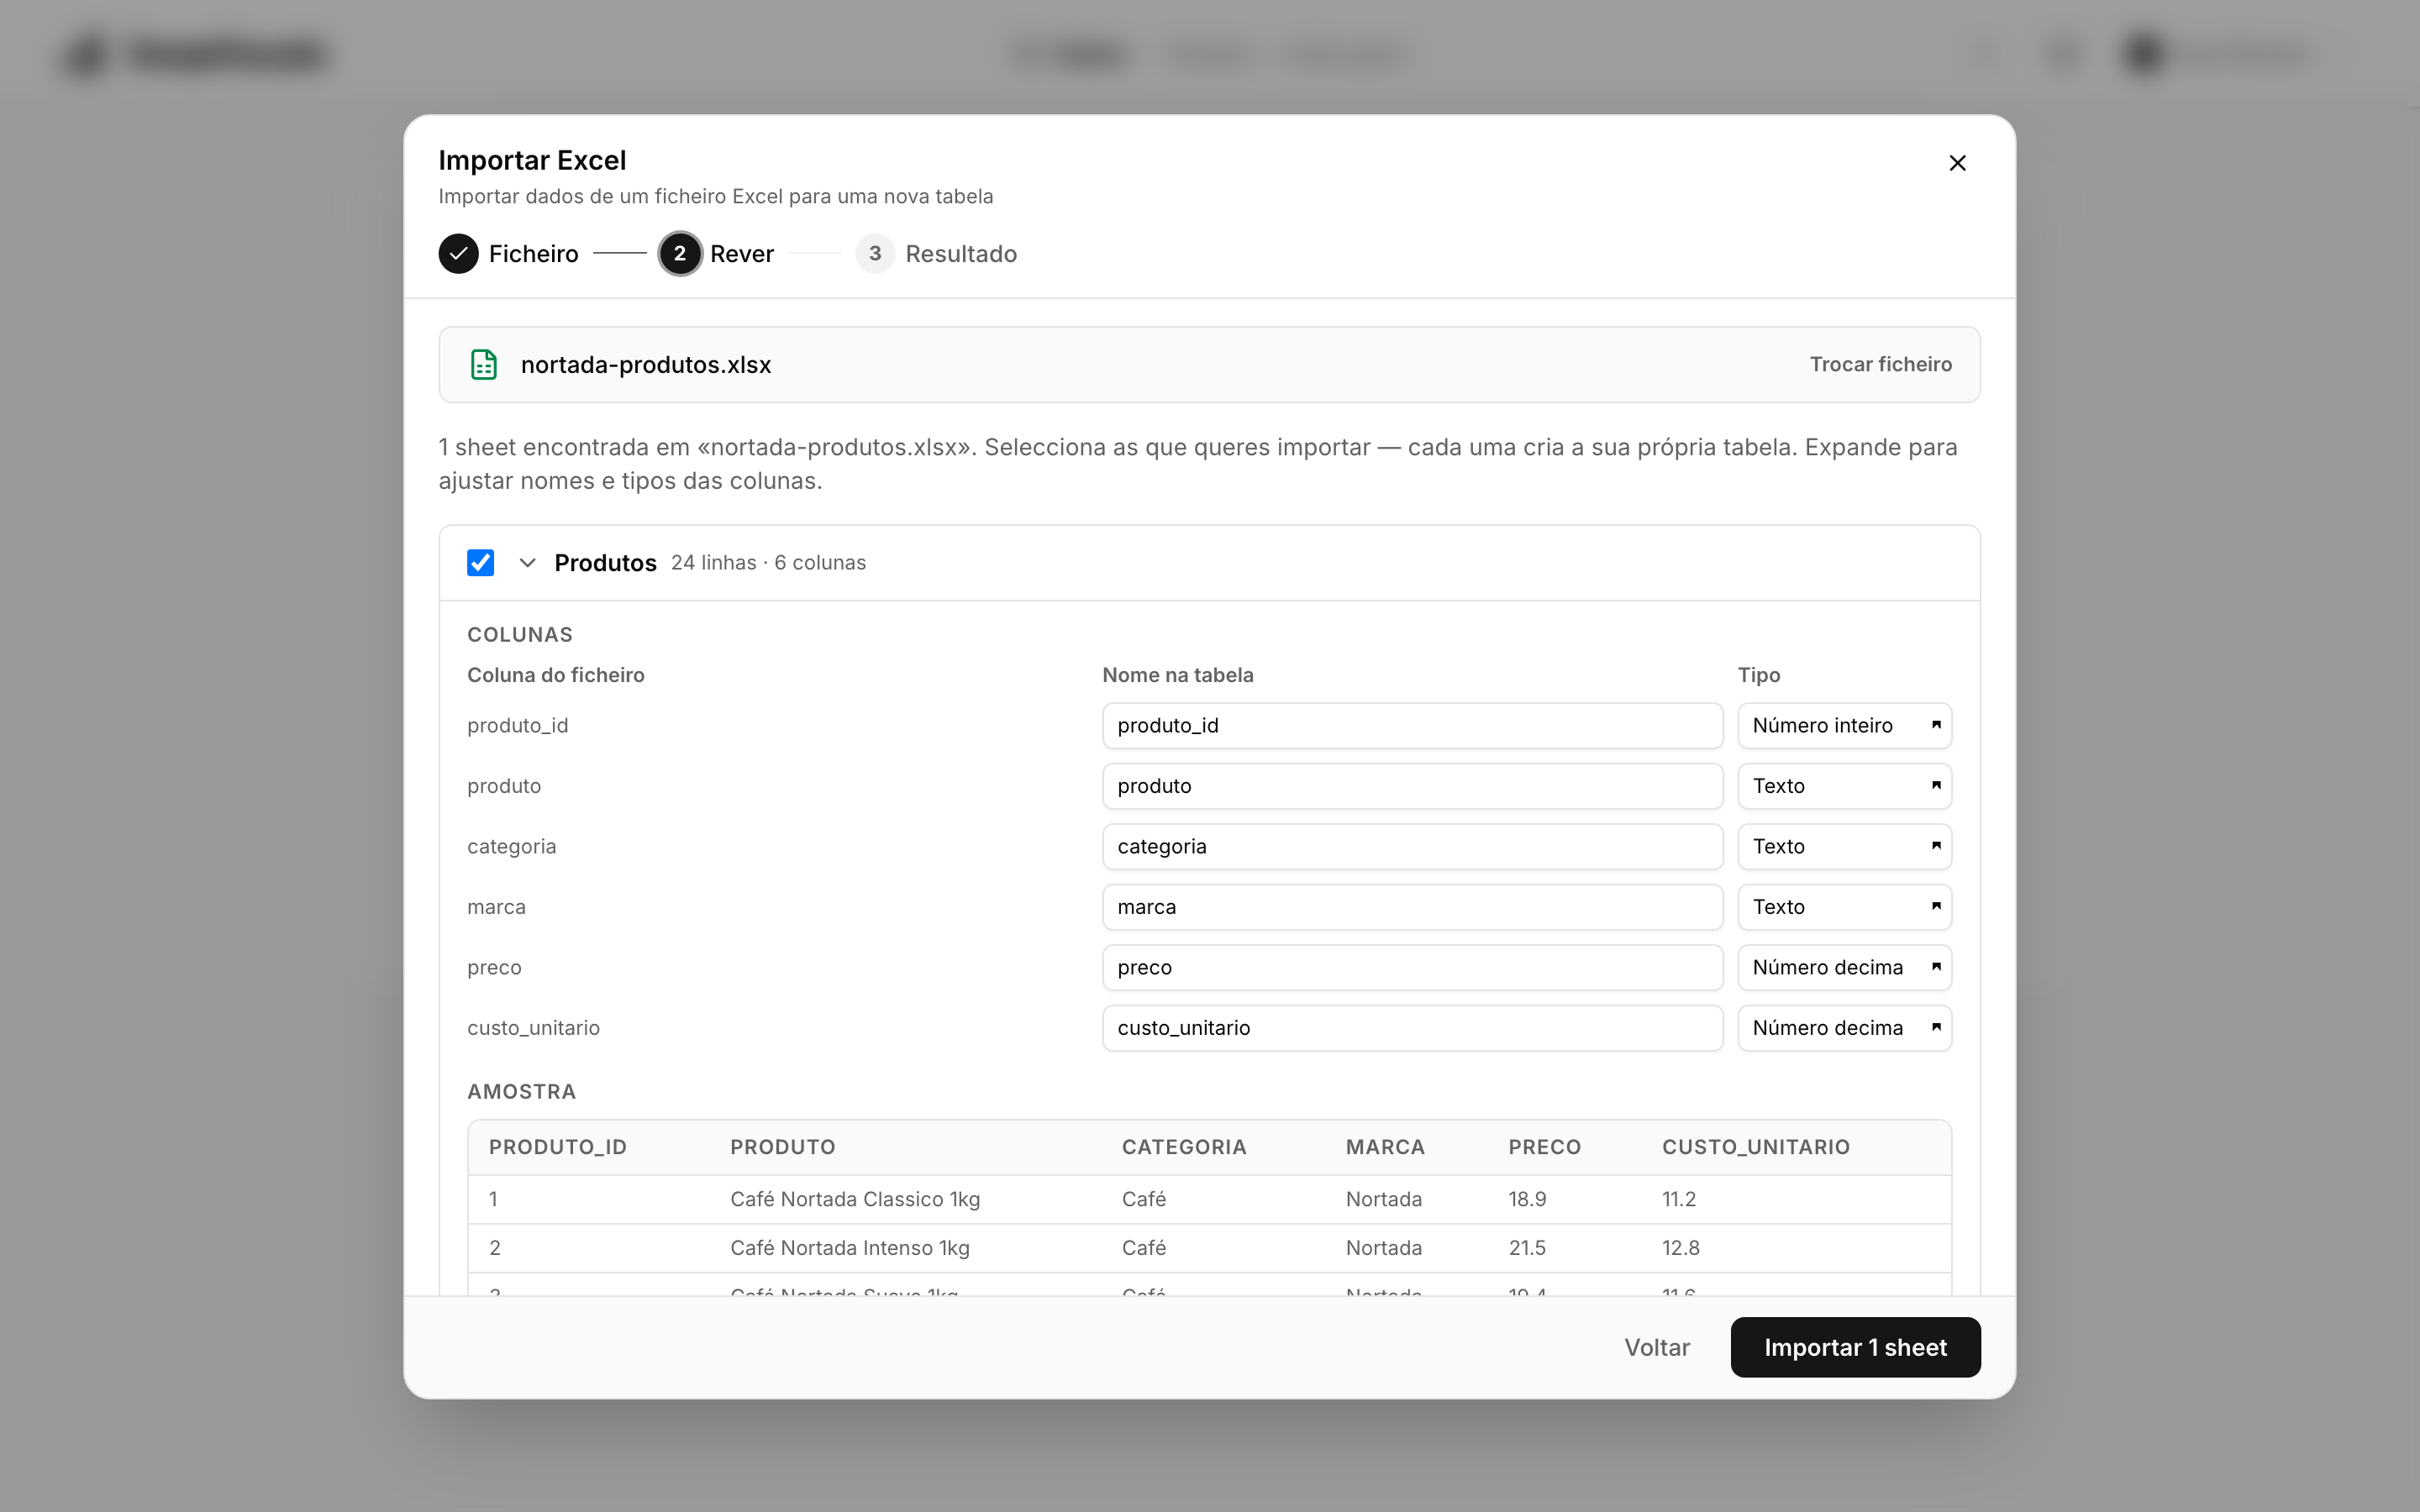Click the CATEGORIA sample column header
The height and width of the screenshot is (1512, 2420).
click(x=1184, y=1148)
